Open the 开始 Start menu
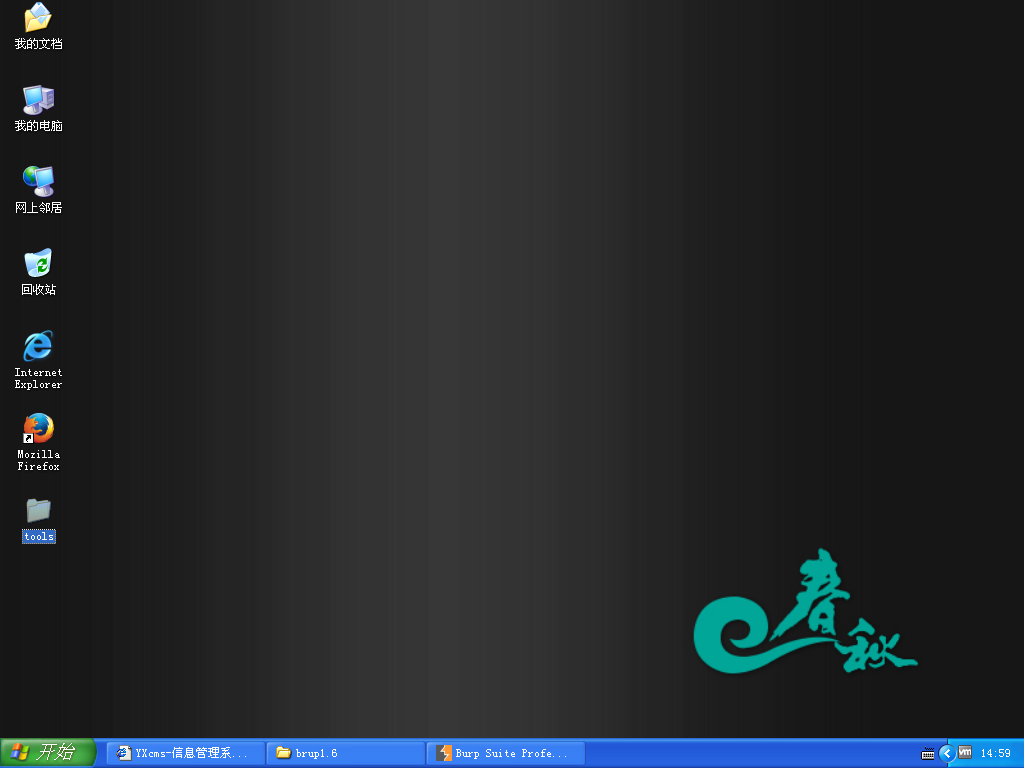 [48, 752]
